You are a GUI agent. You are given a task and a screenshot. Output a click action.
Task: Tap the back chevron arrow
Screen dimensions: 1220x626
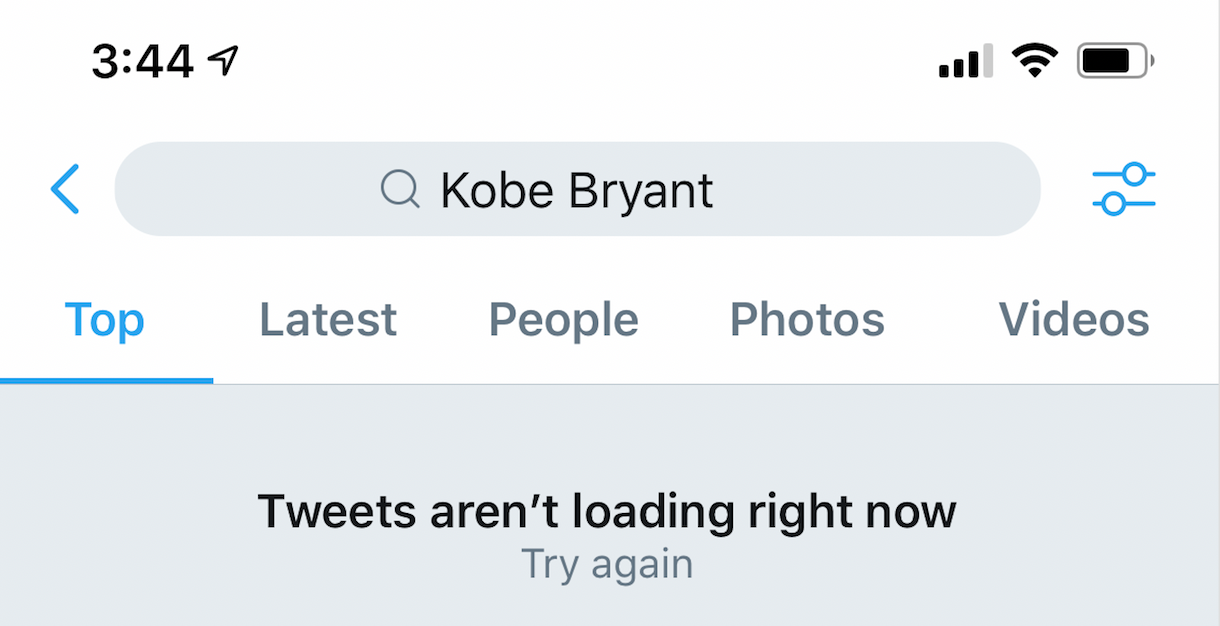coord(66,189)
